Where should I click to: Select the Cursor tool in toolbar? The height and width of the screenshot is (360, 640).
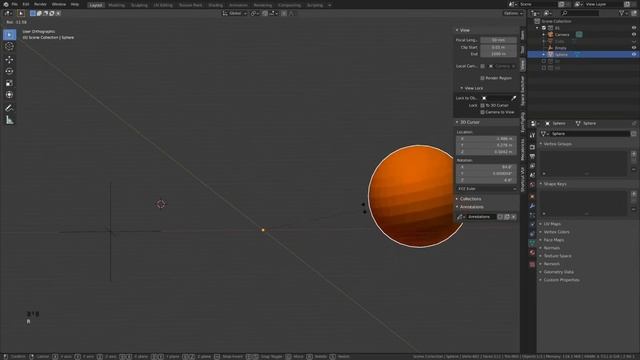pyautogui.click(x=9, y=47)
